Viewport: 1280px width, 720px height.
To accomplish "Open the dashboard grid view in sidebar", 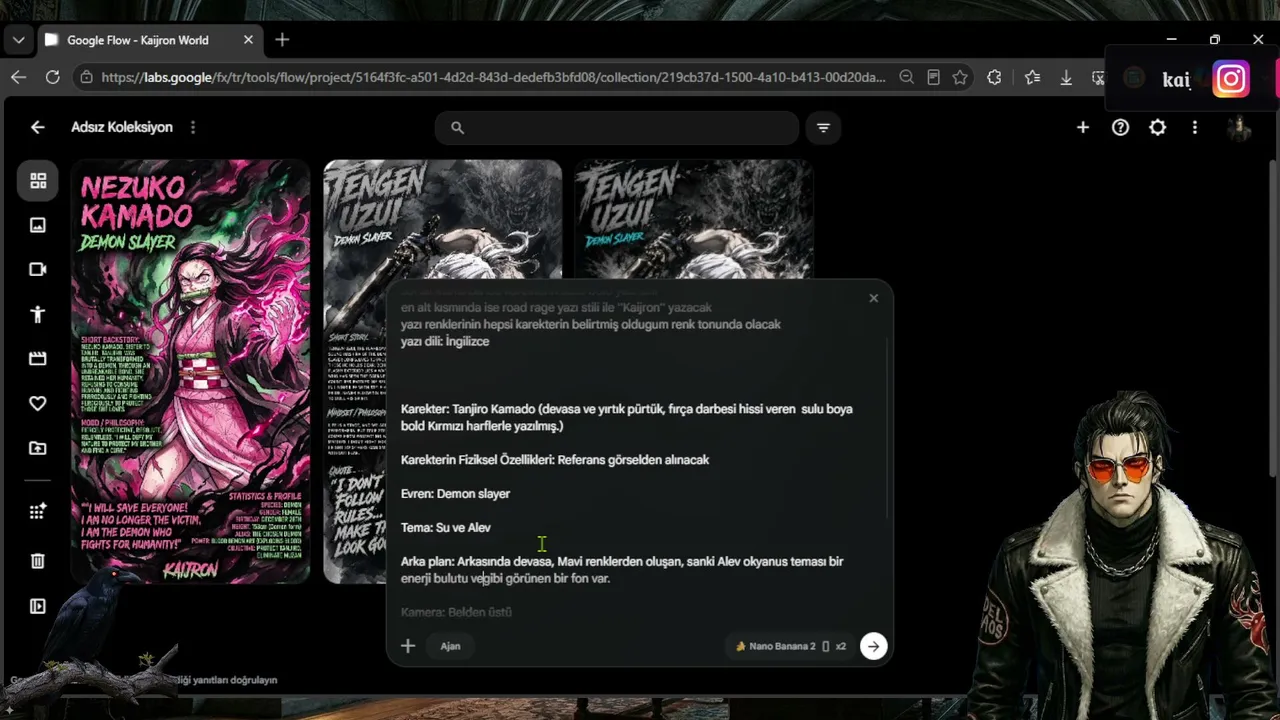I will coord(38,181).
